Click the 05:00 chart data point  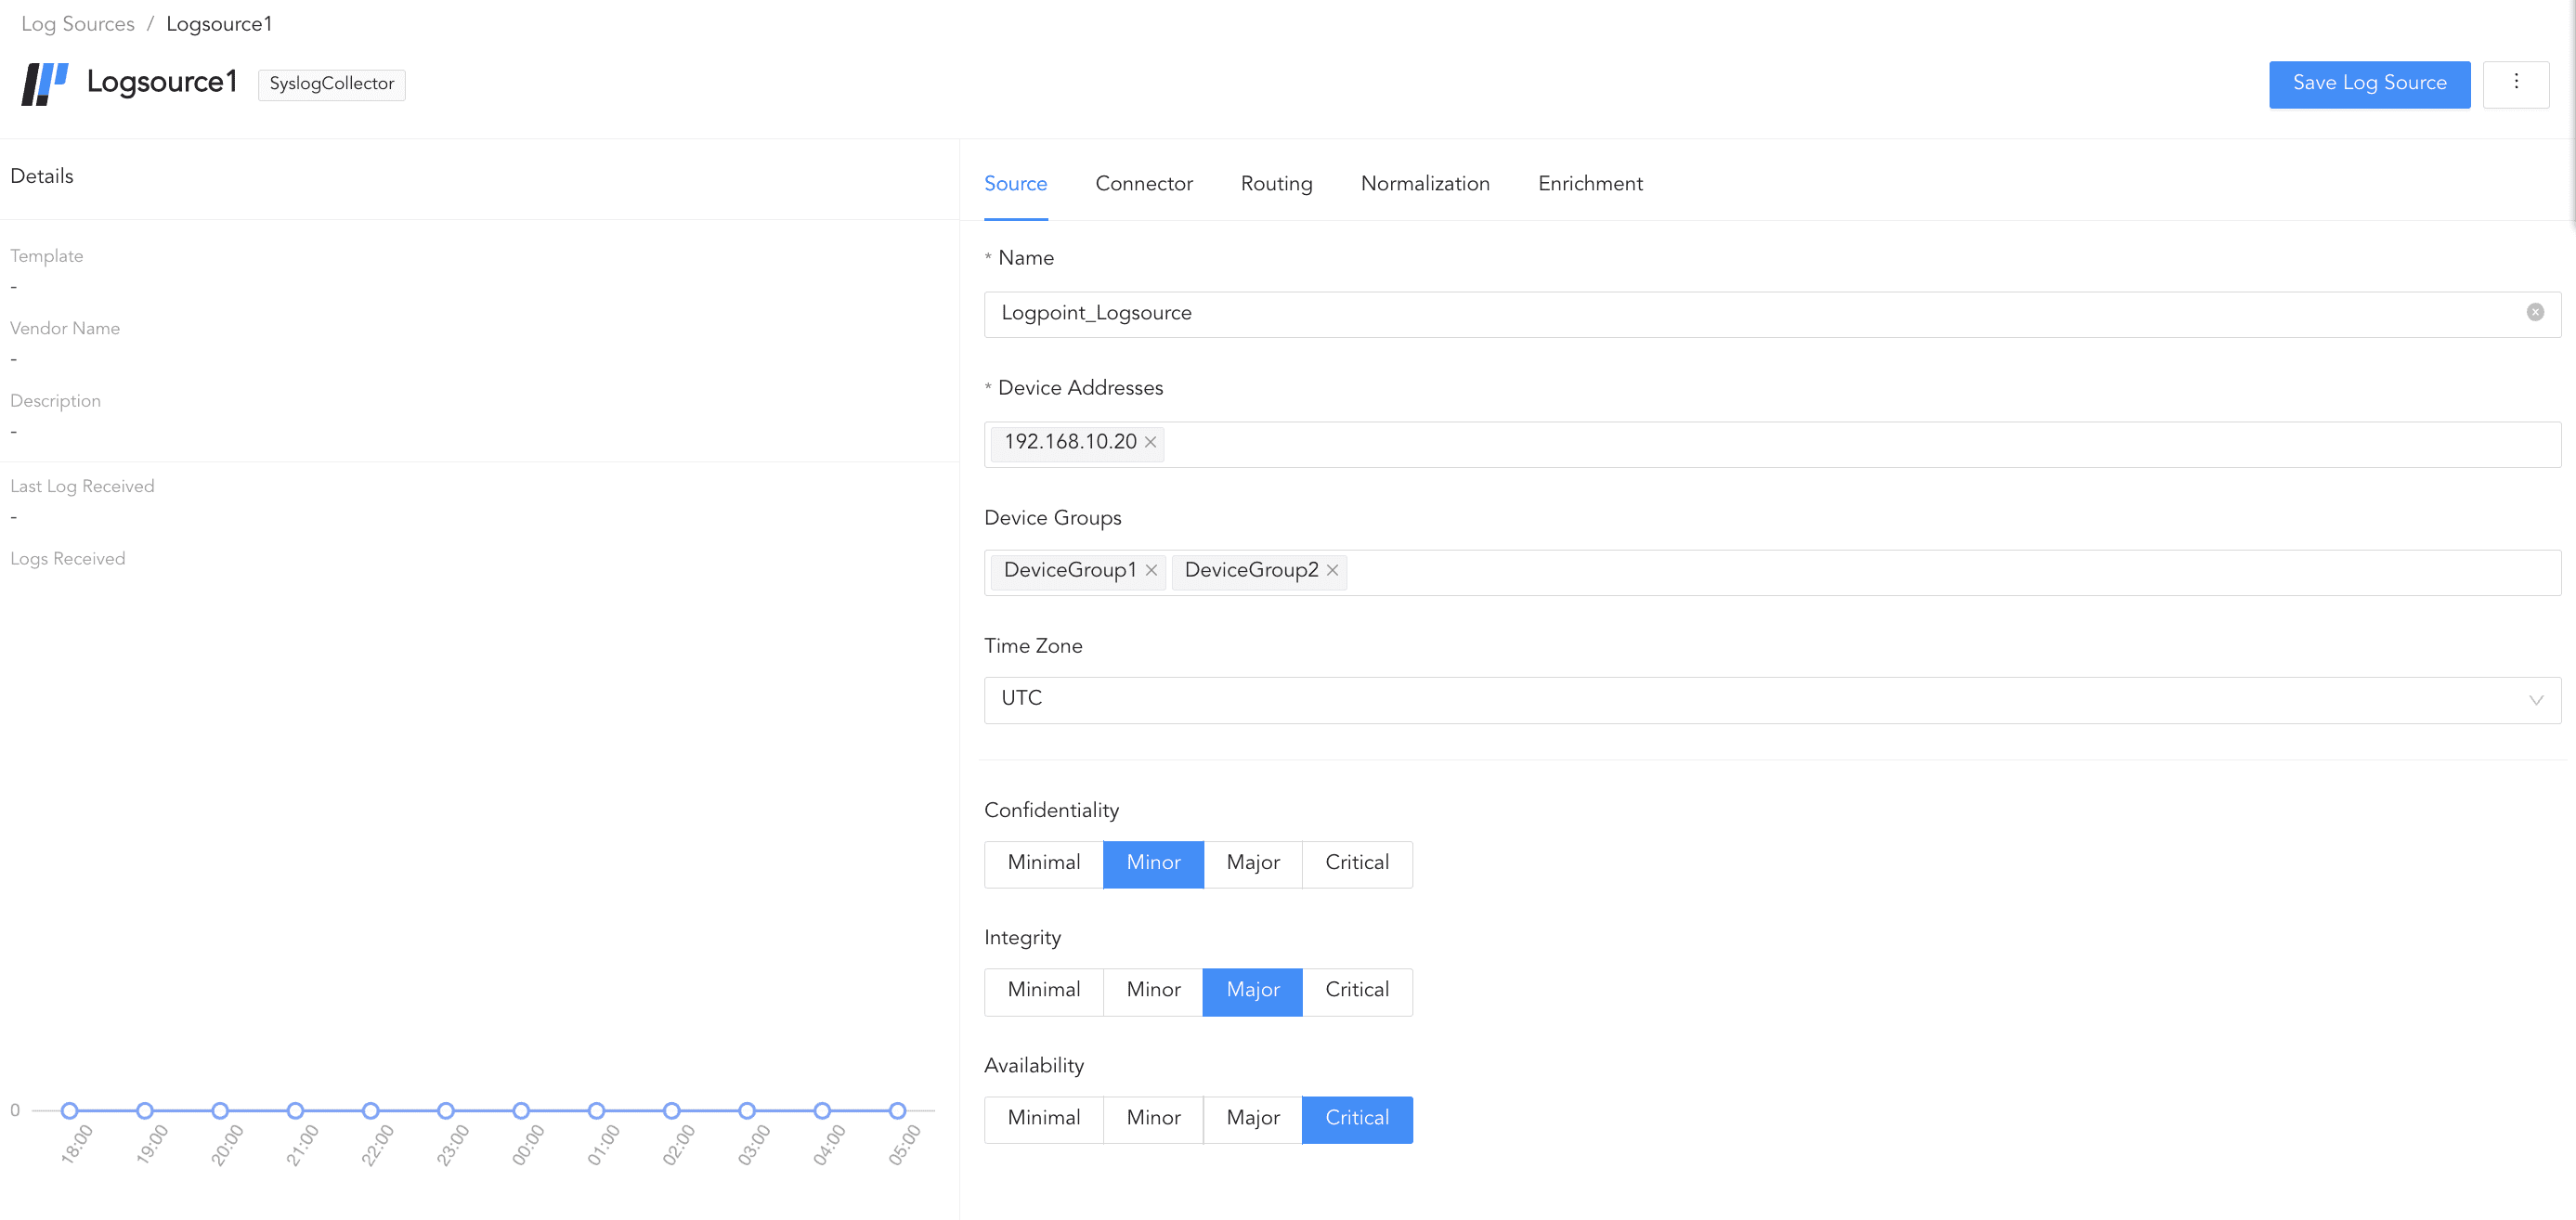coord(897,1110)
